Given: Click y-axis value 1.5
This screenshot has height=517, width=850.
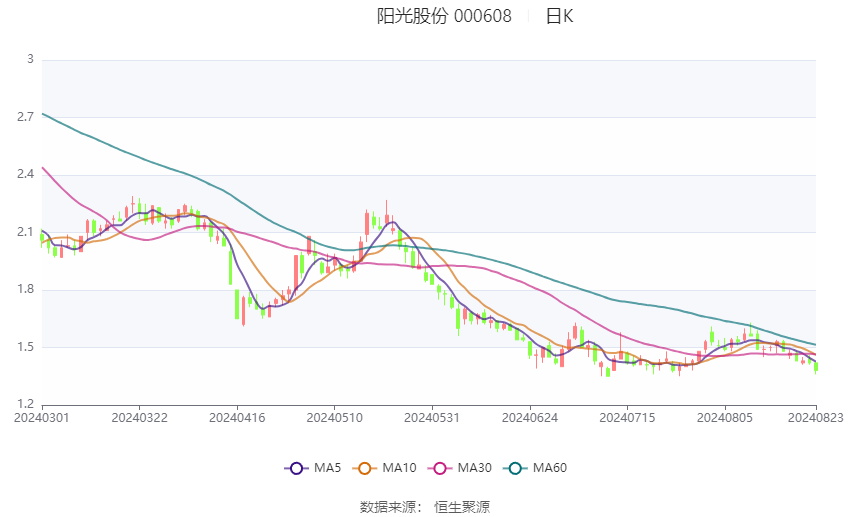Looking at the screenshot, I should tap(25, 347).
